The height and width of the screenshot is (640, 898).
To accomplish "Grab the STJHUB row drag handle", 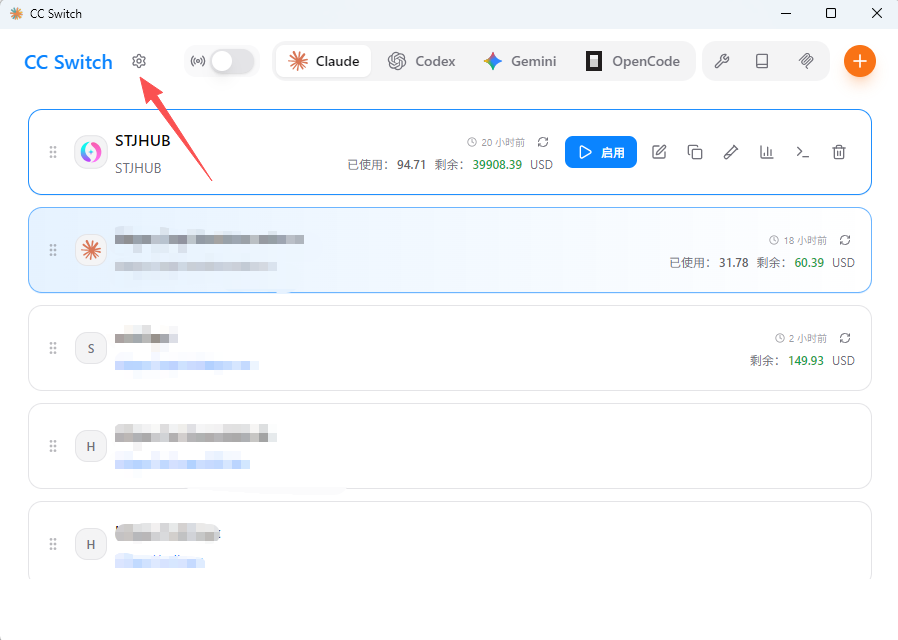I will pos(53,152).
